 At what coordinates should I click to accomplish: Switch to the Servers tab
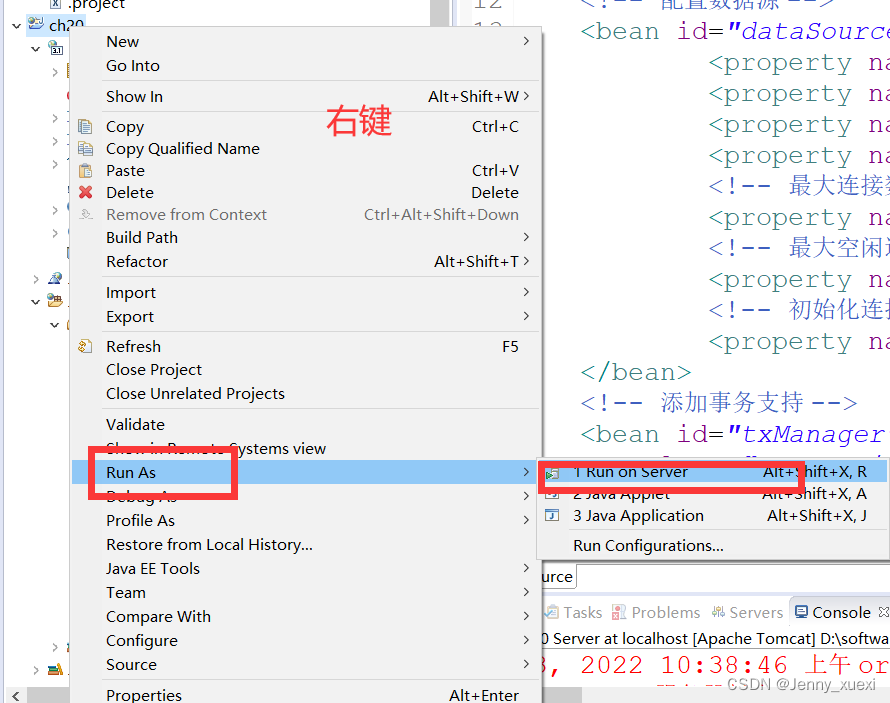pos(748,613)
